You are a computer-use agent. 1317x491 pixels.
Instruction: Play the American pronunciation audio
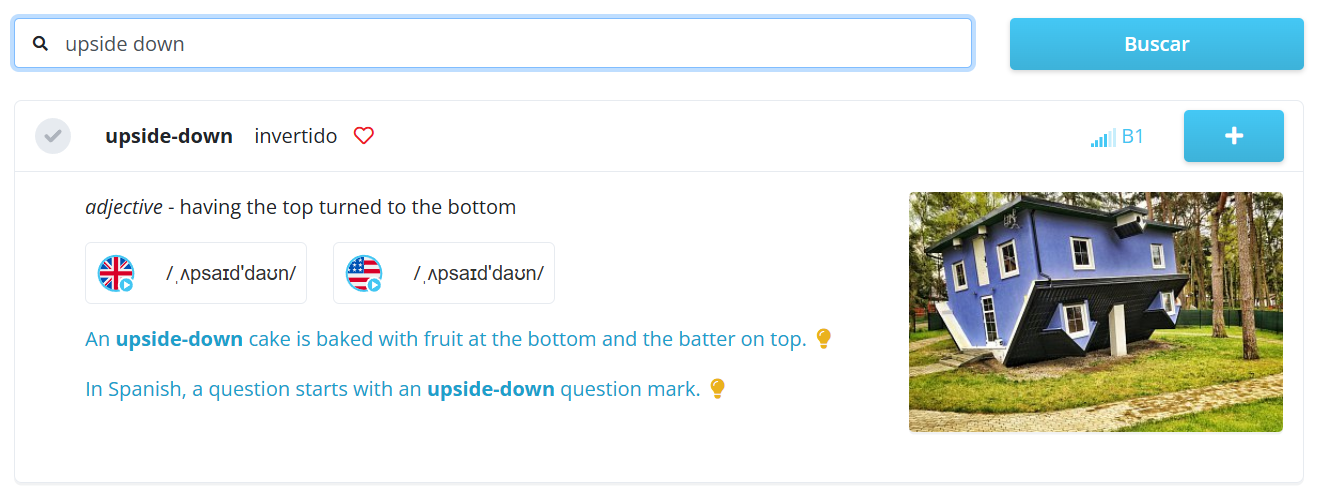(364, 273)
